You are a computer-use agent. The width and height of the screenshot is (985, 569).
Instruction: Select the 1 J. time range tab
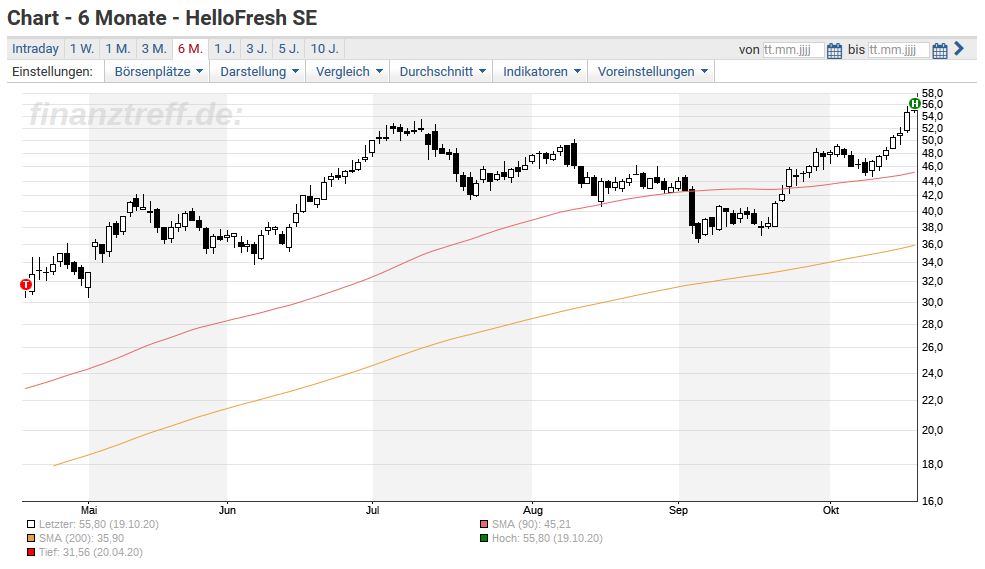[x=224, y=49]
